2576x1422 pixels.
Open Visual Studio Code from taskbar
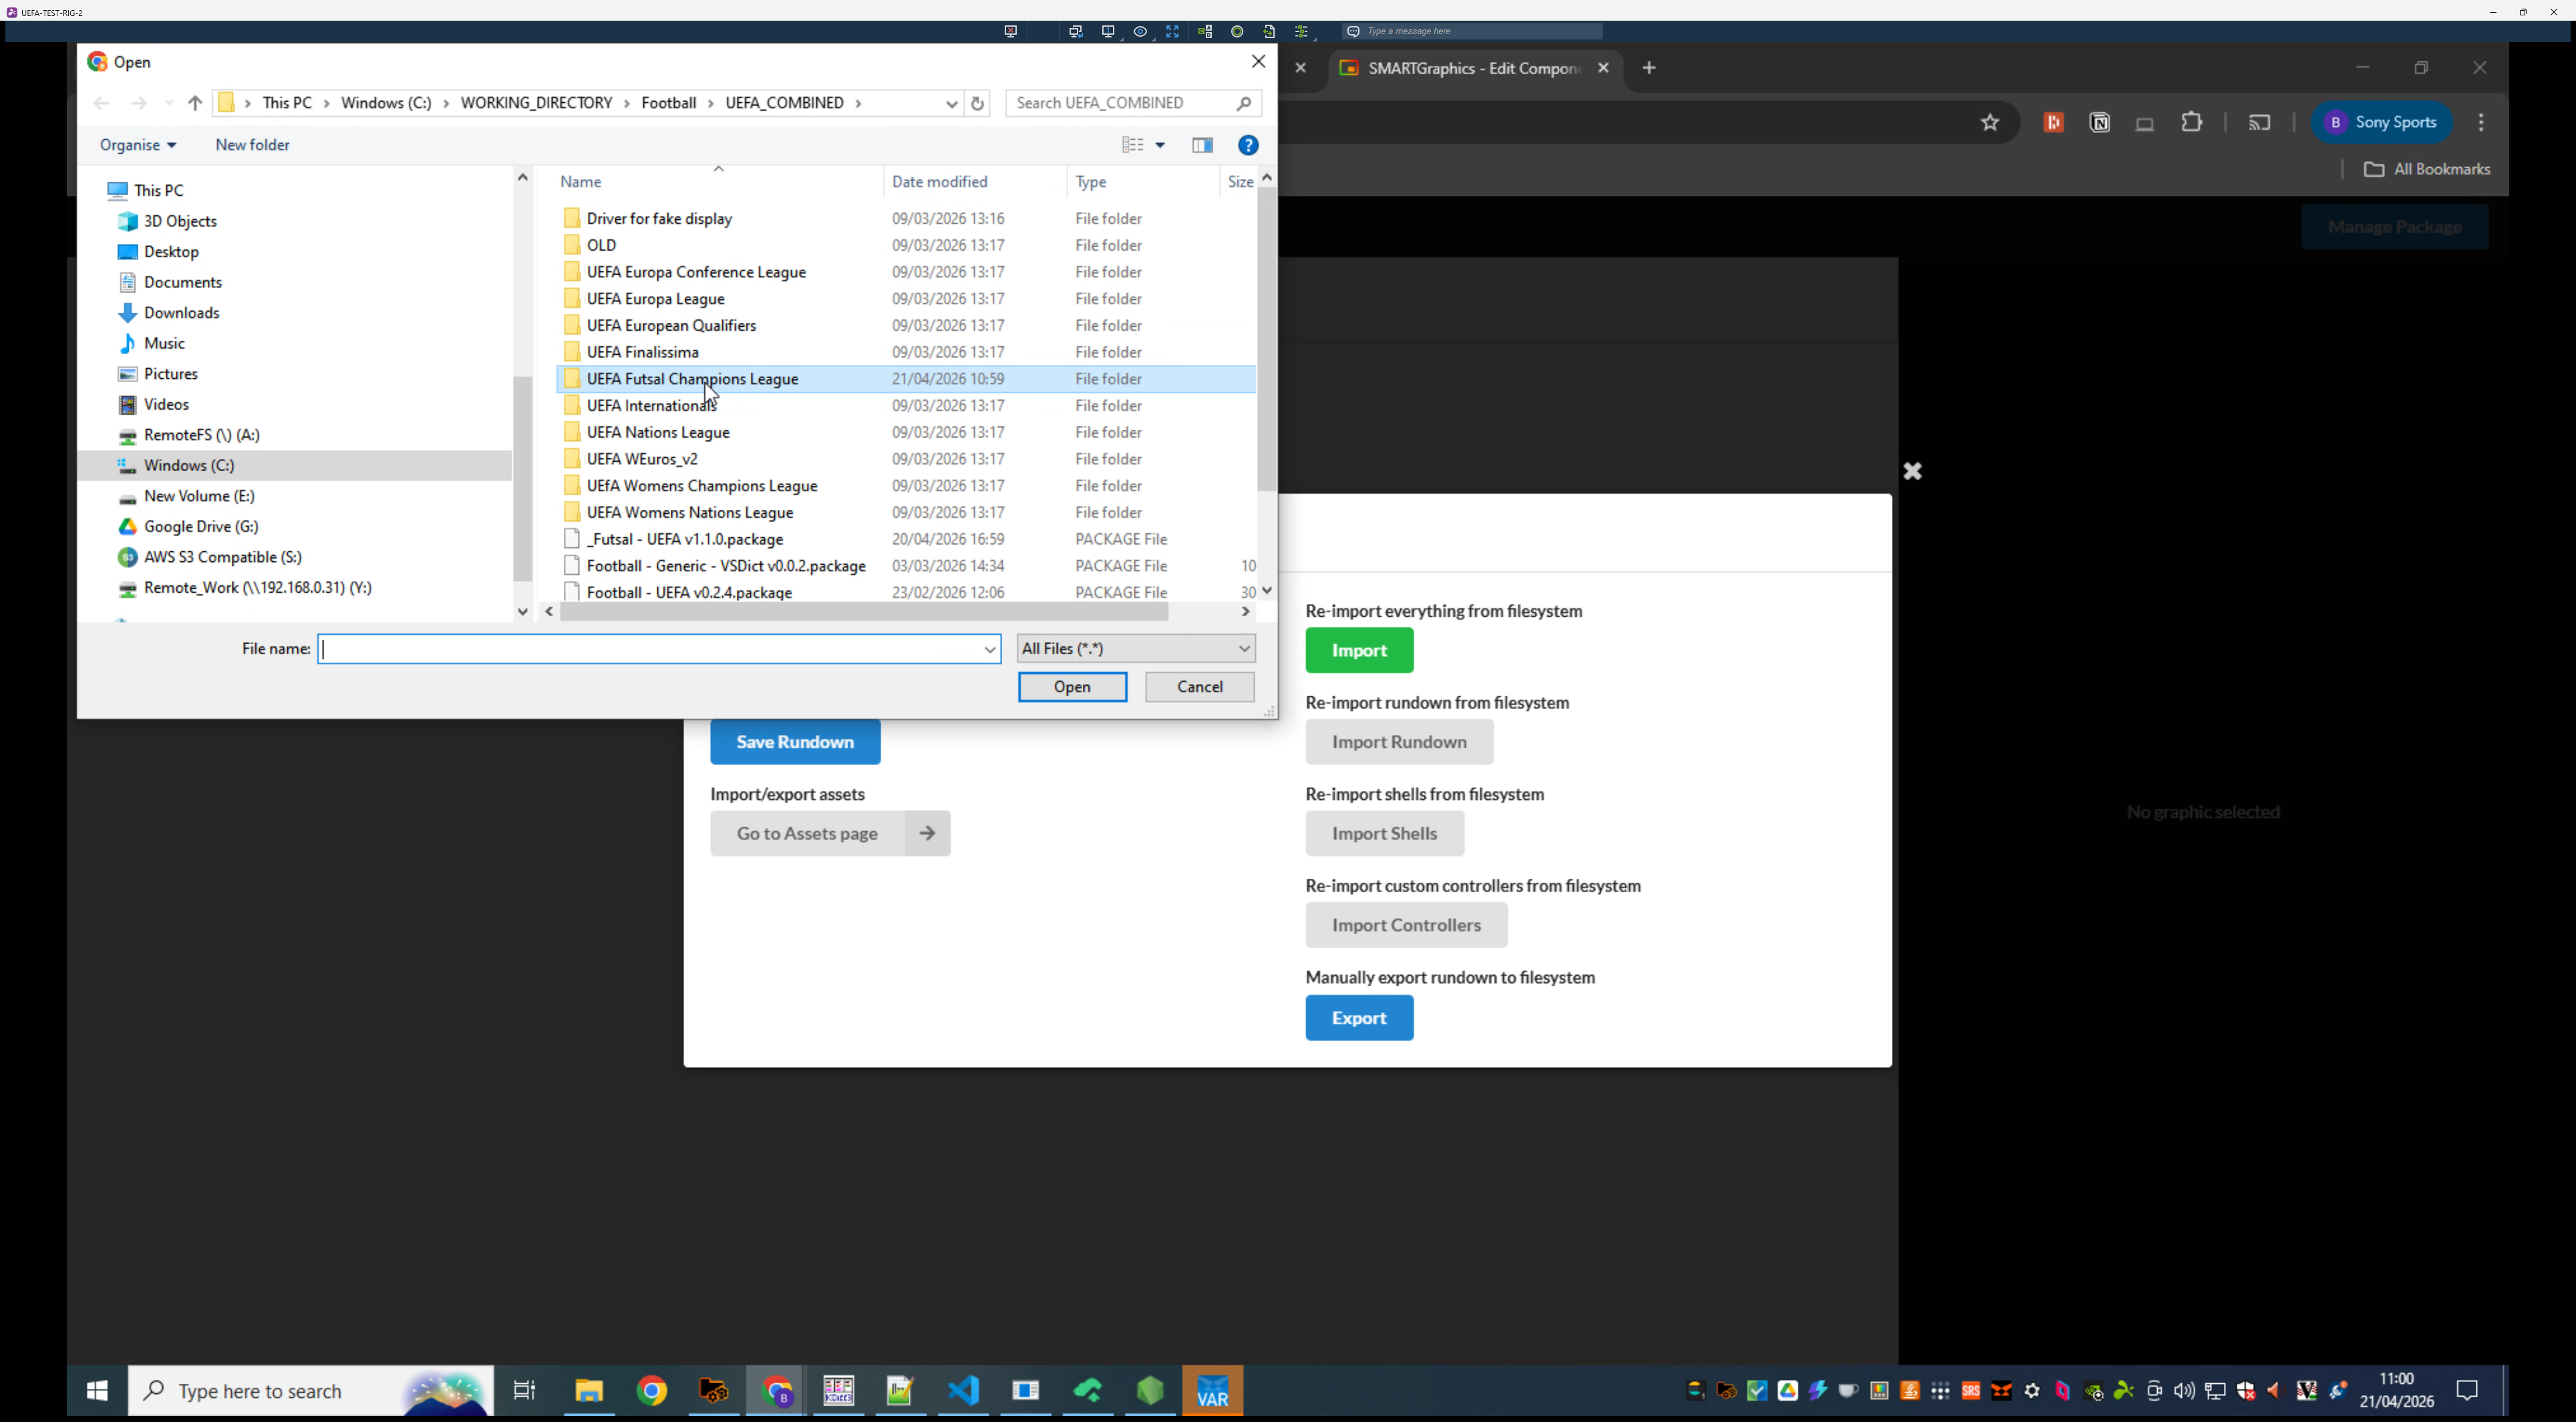click(x=963, y=1390)
